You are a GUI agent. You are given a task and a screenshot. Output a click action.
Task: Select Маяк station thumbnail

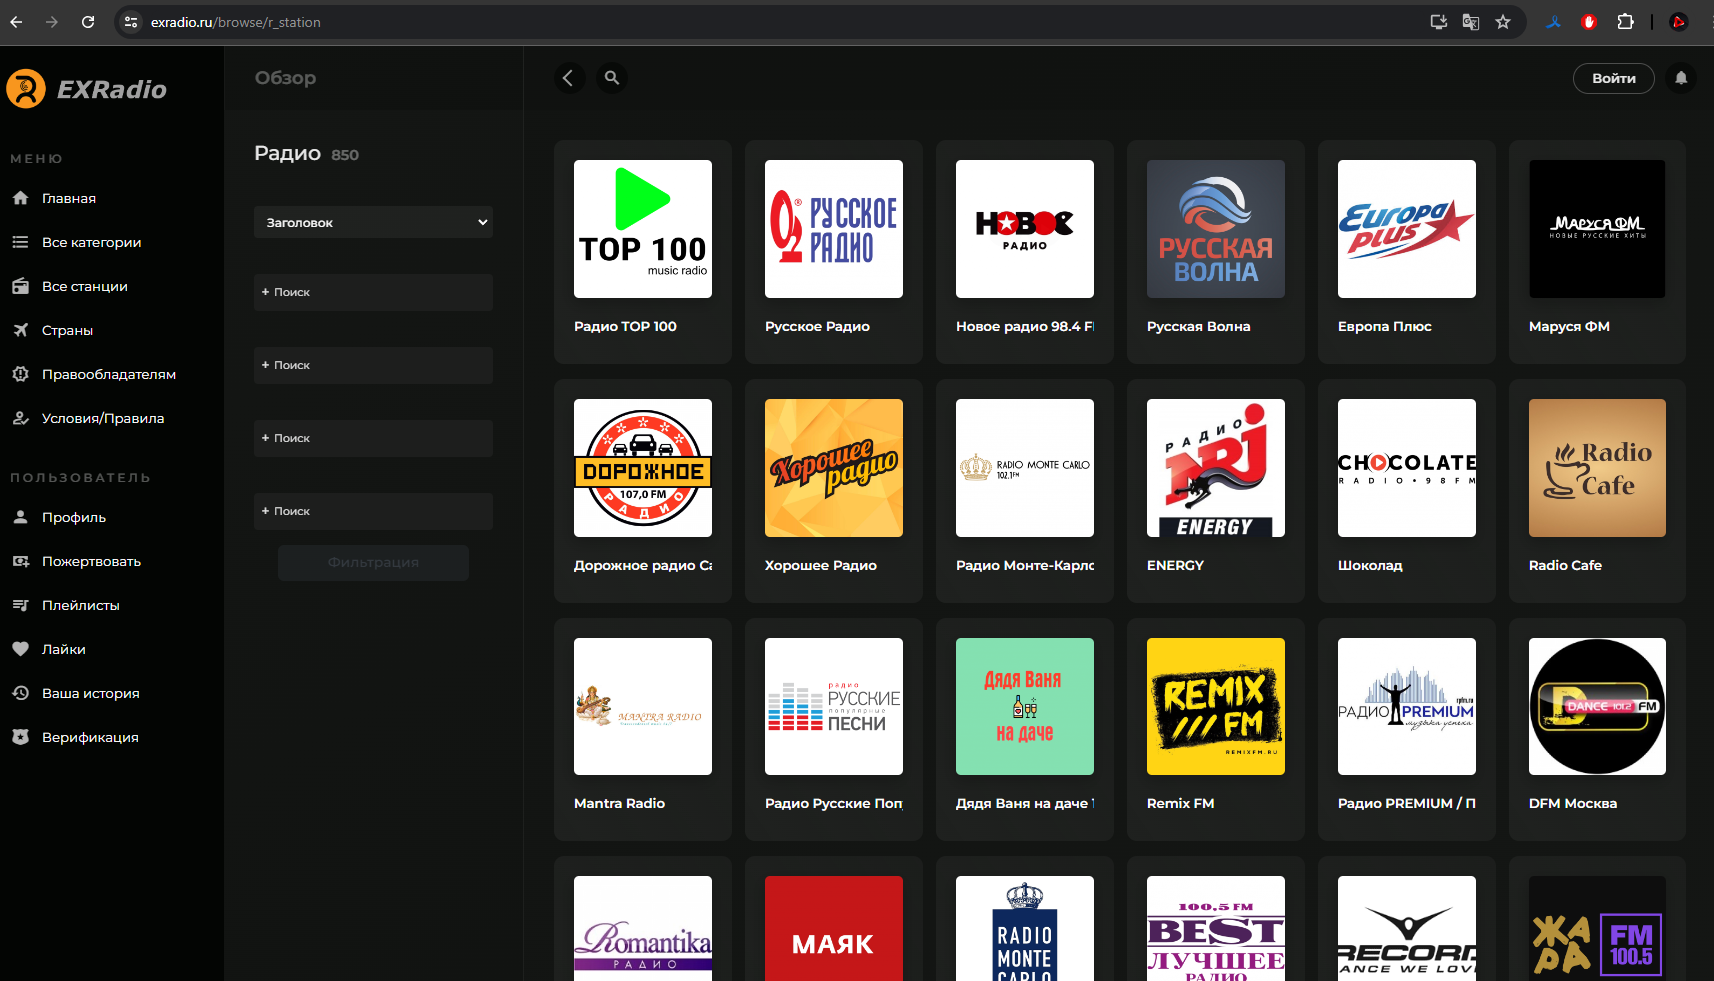coord(834,929)
